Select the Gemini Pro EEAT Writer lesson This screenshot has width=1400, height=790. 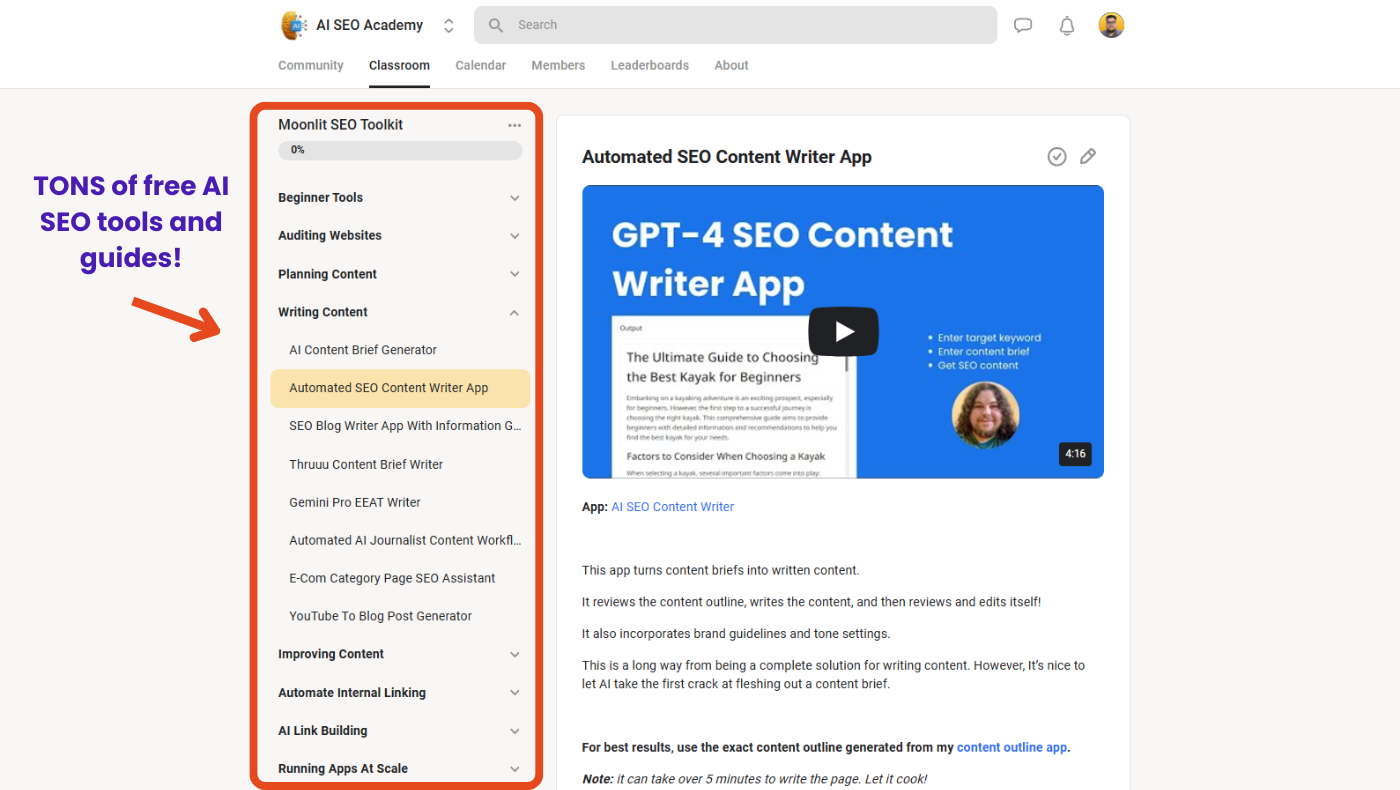[355, 502]
